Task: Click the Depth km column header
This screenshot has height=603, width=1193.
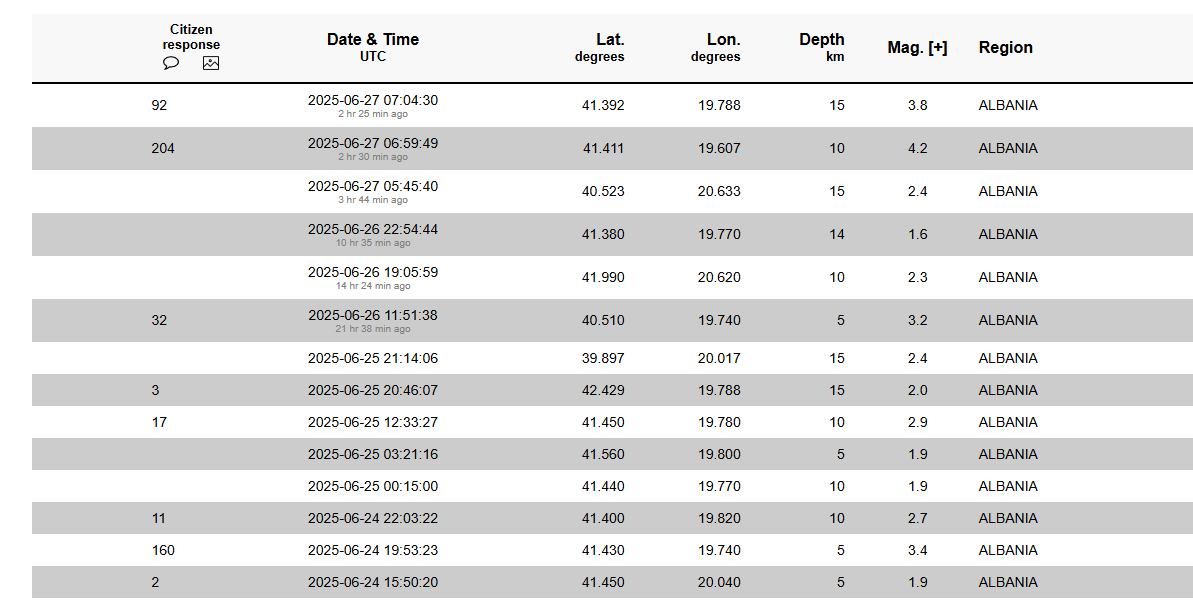Action: pos(821,46)
